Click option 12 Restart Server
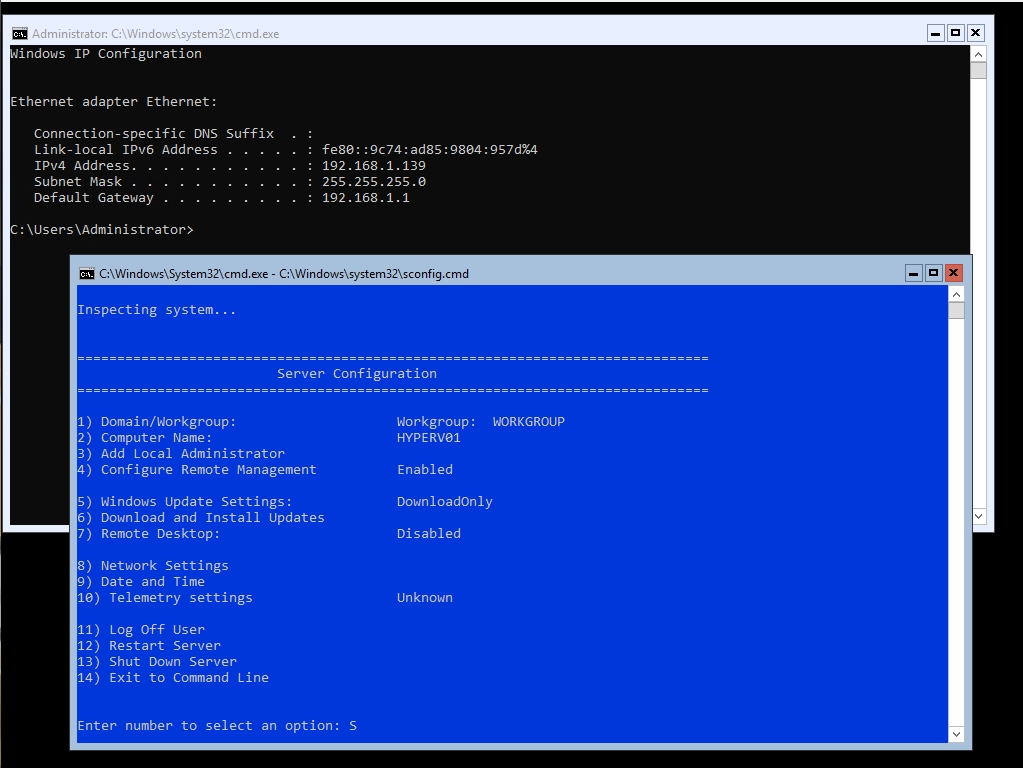Image resolution: width=1023 pixels, height=768 pixels. [149, 645]
